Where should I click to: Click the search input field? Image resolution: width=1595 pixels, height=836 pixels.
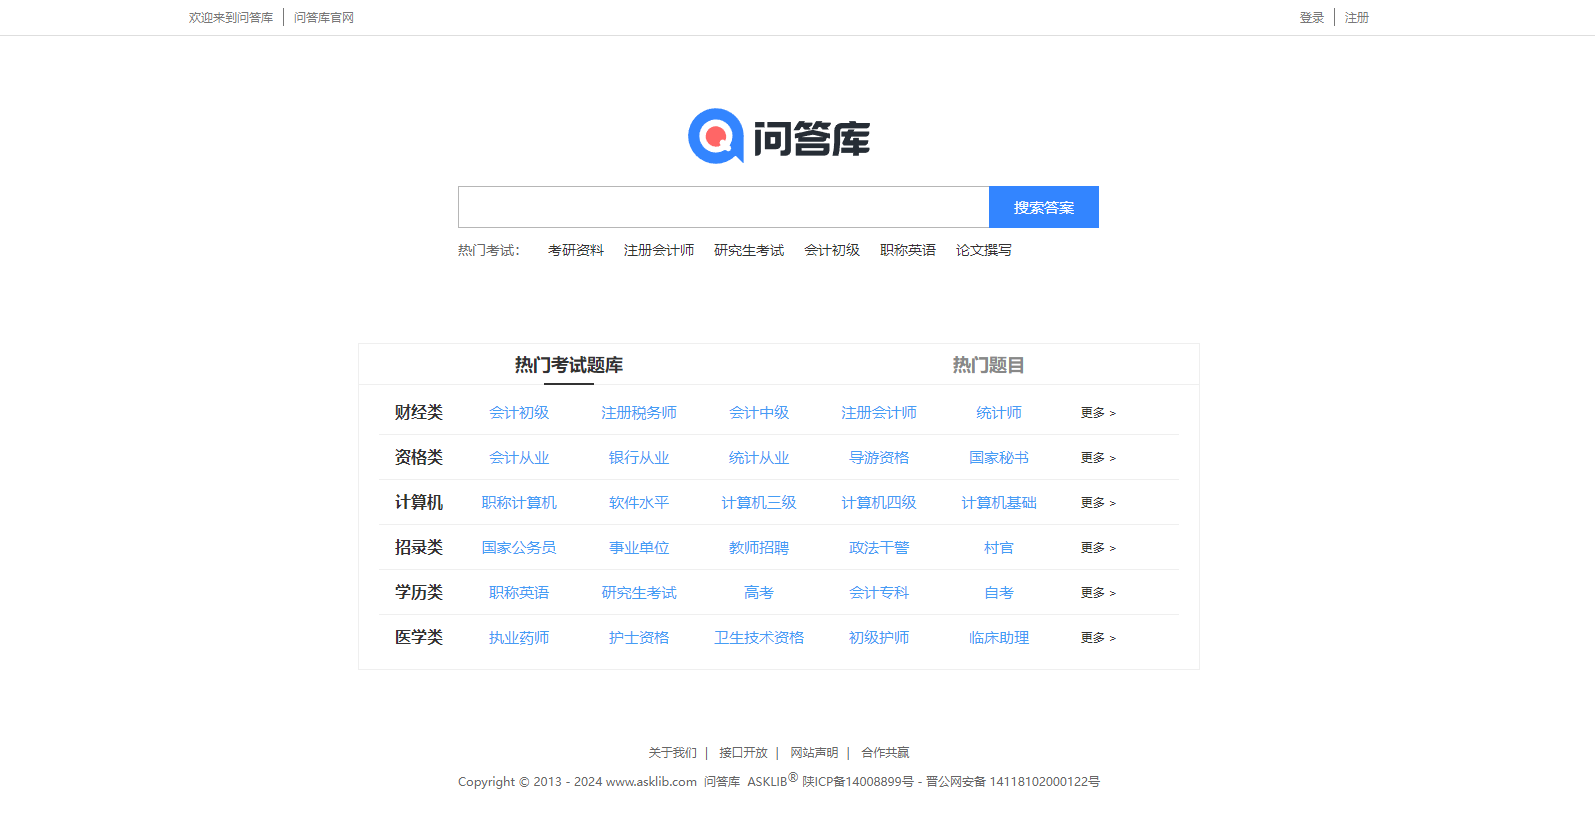click(724, 207)
